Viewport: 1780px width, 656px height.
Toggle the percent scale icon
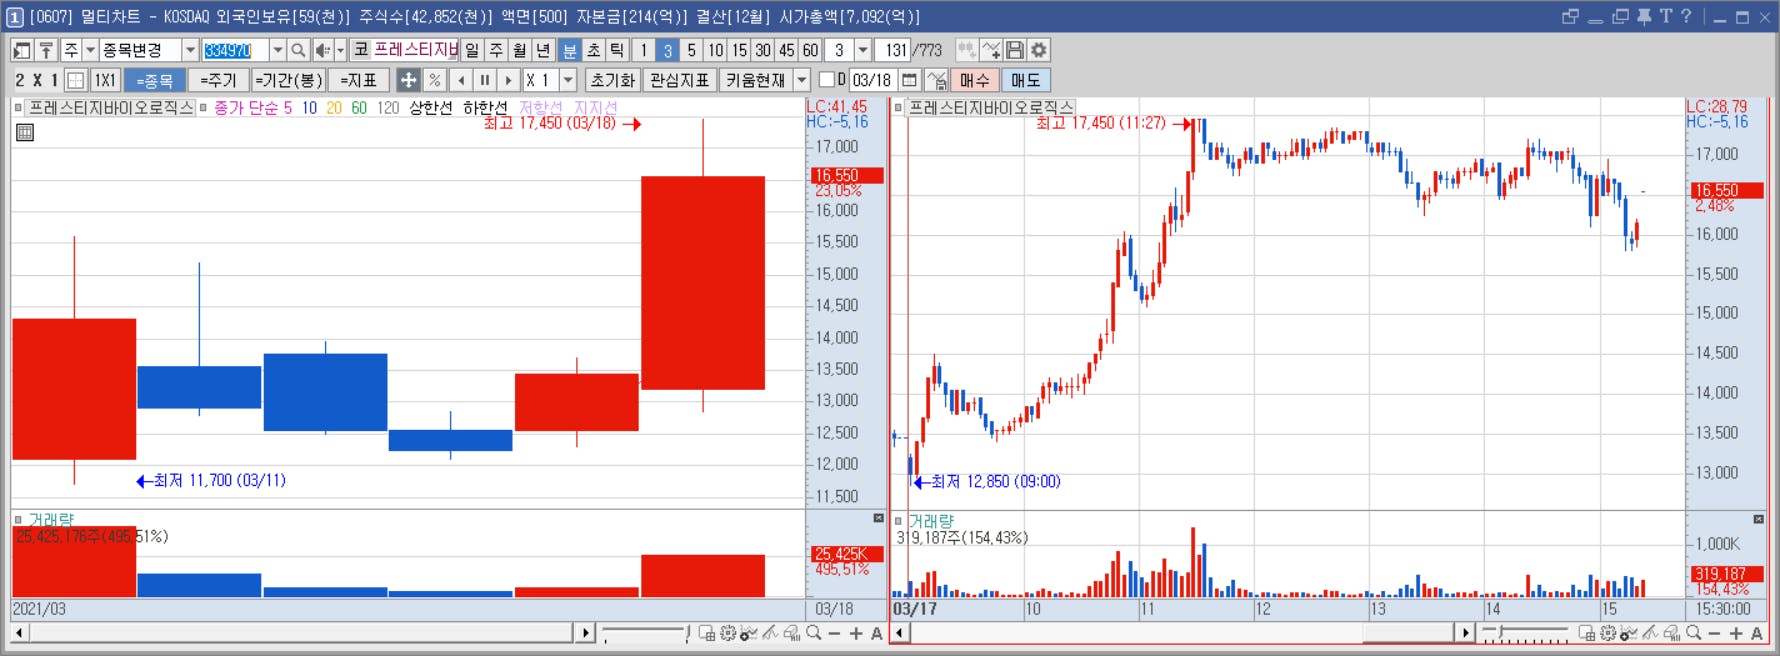pyautogui.click(x=434, y=80)
